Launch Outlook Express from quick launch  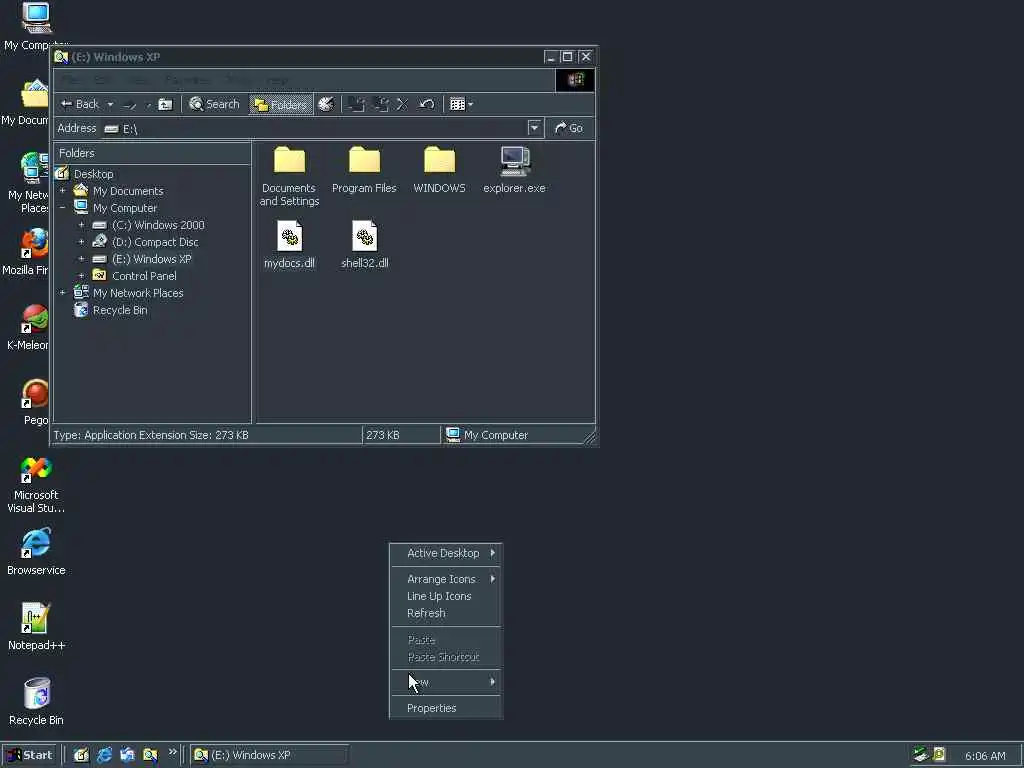[x=127, y=756]
